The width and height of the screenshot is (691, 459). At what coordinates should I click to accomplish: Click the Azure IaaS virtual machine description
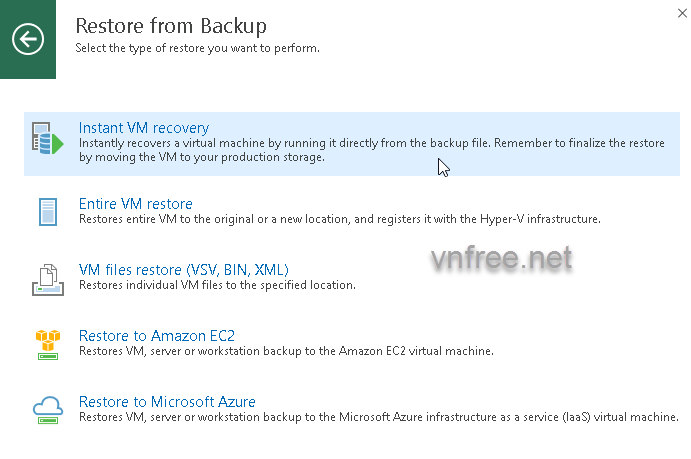coord(378,417)
